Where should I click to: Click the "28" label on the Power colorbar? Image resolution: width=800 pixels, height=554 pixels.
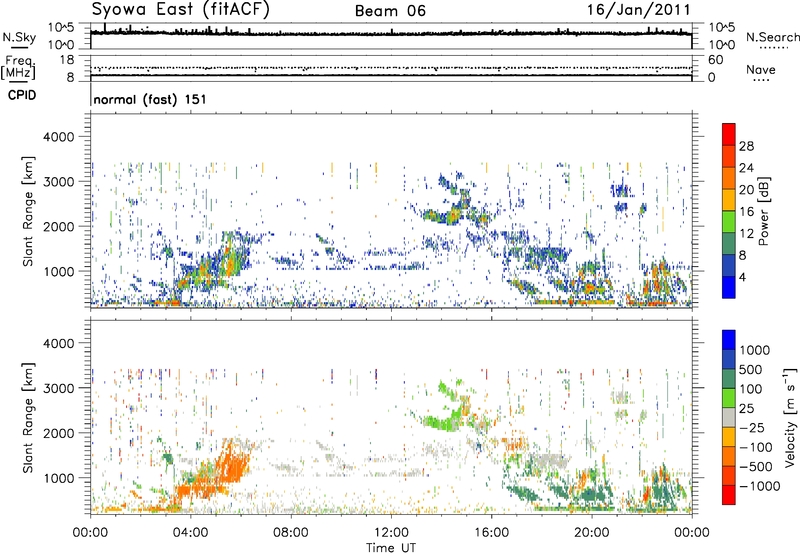(746, 146)
